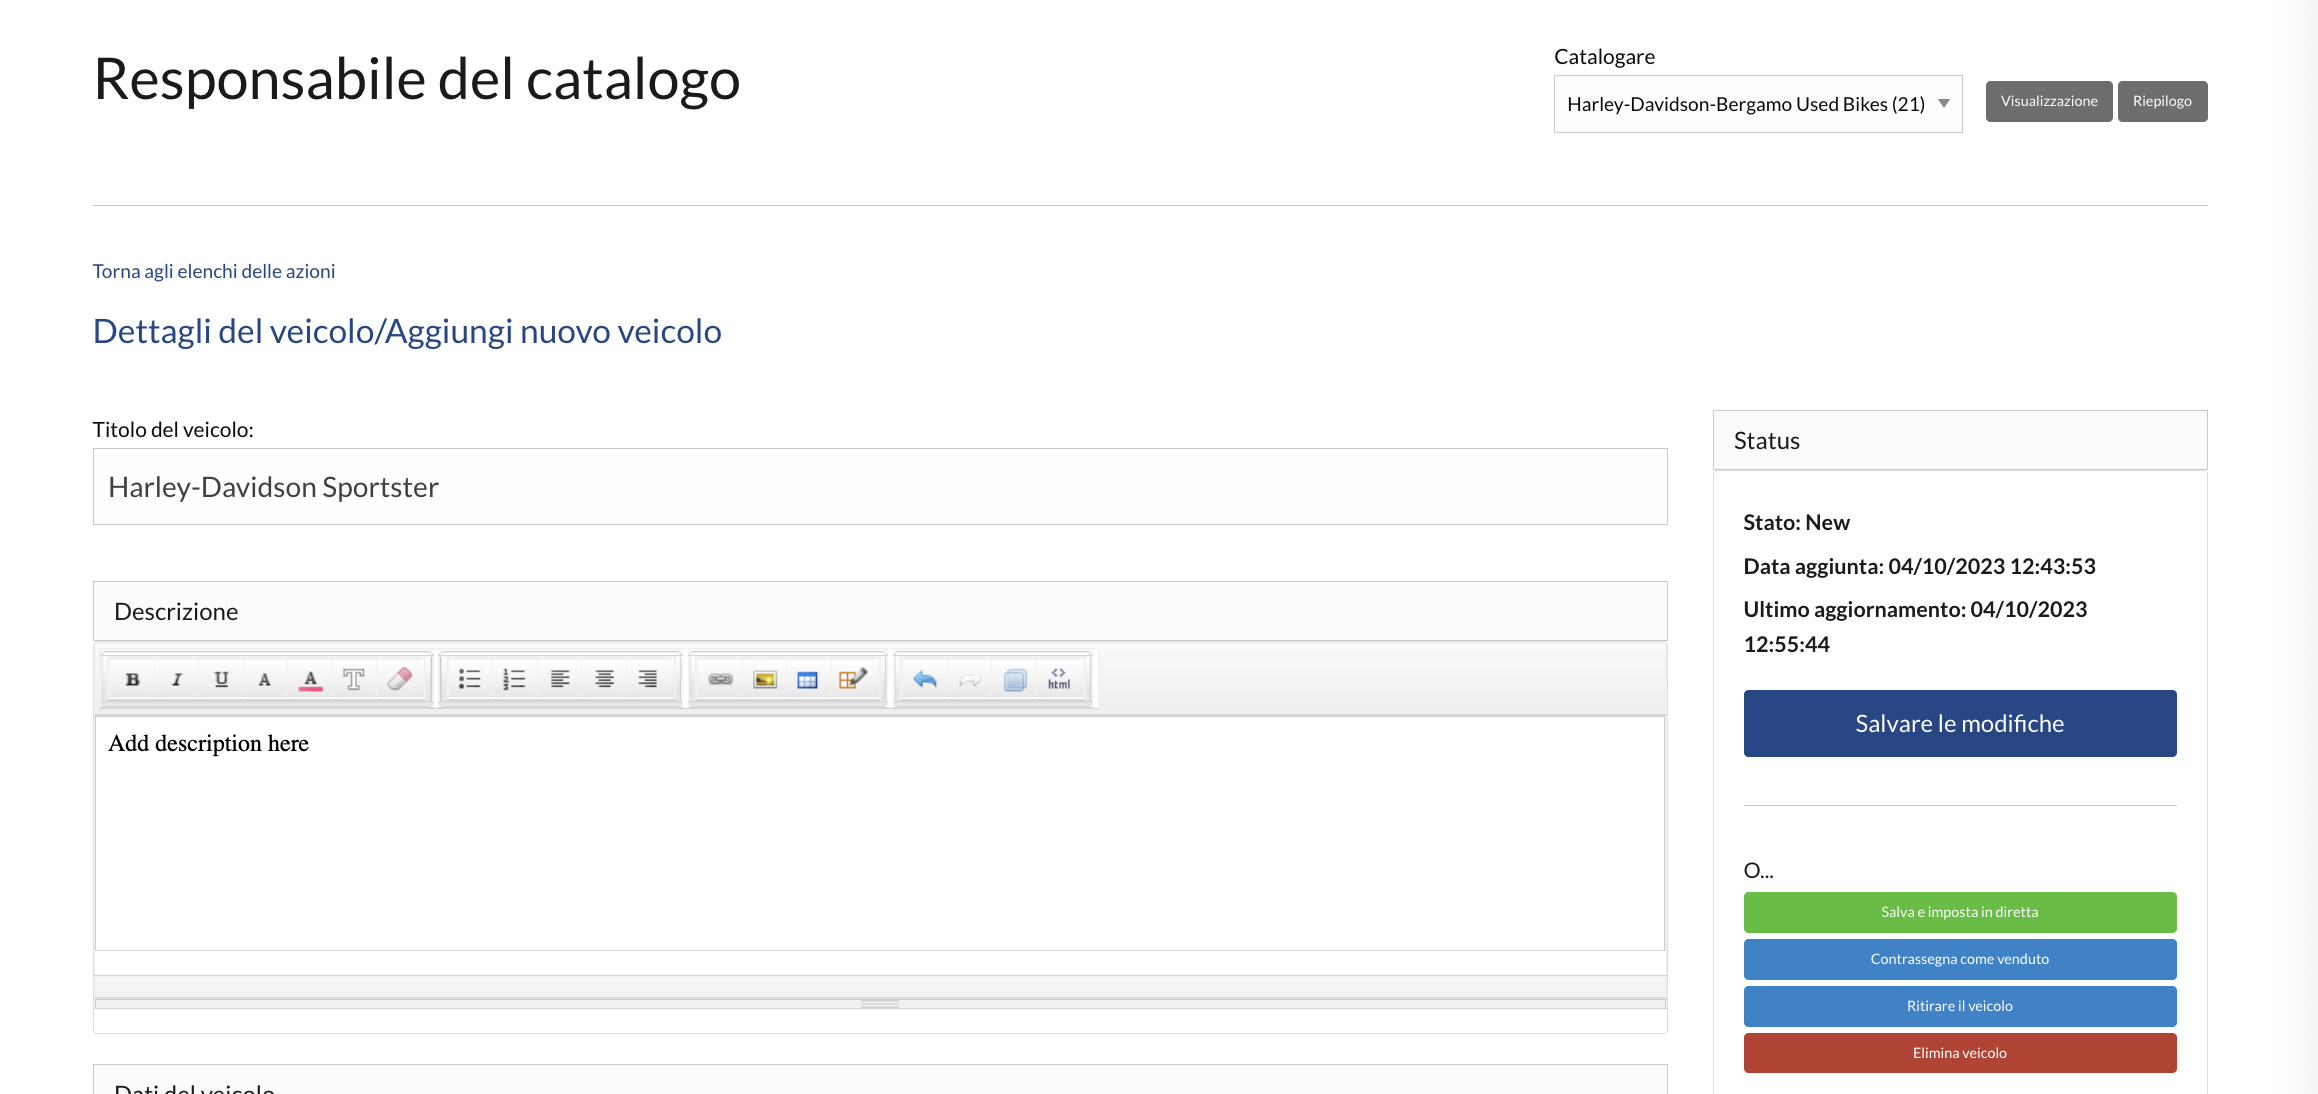Insert a hyperlink into the description
Screen dimensions: 2318x1094
(x=719, y=678)
